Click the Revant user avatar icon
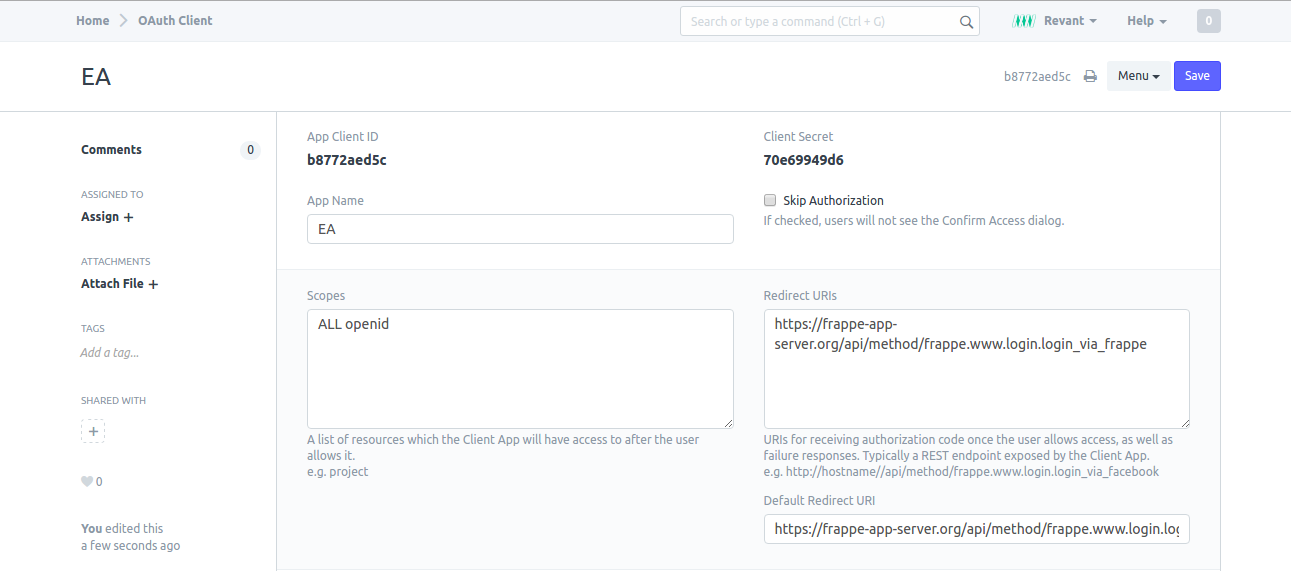Screen dimensions: 1291x571 click(x=1023, y=21)
